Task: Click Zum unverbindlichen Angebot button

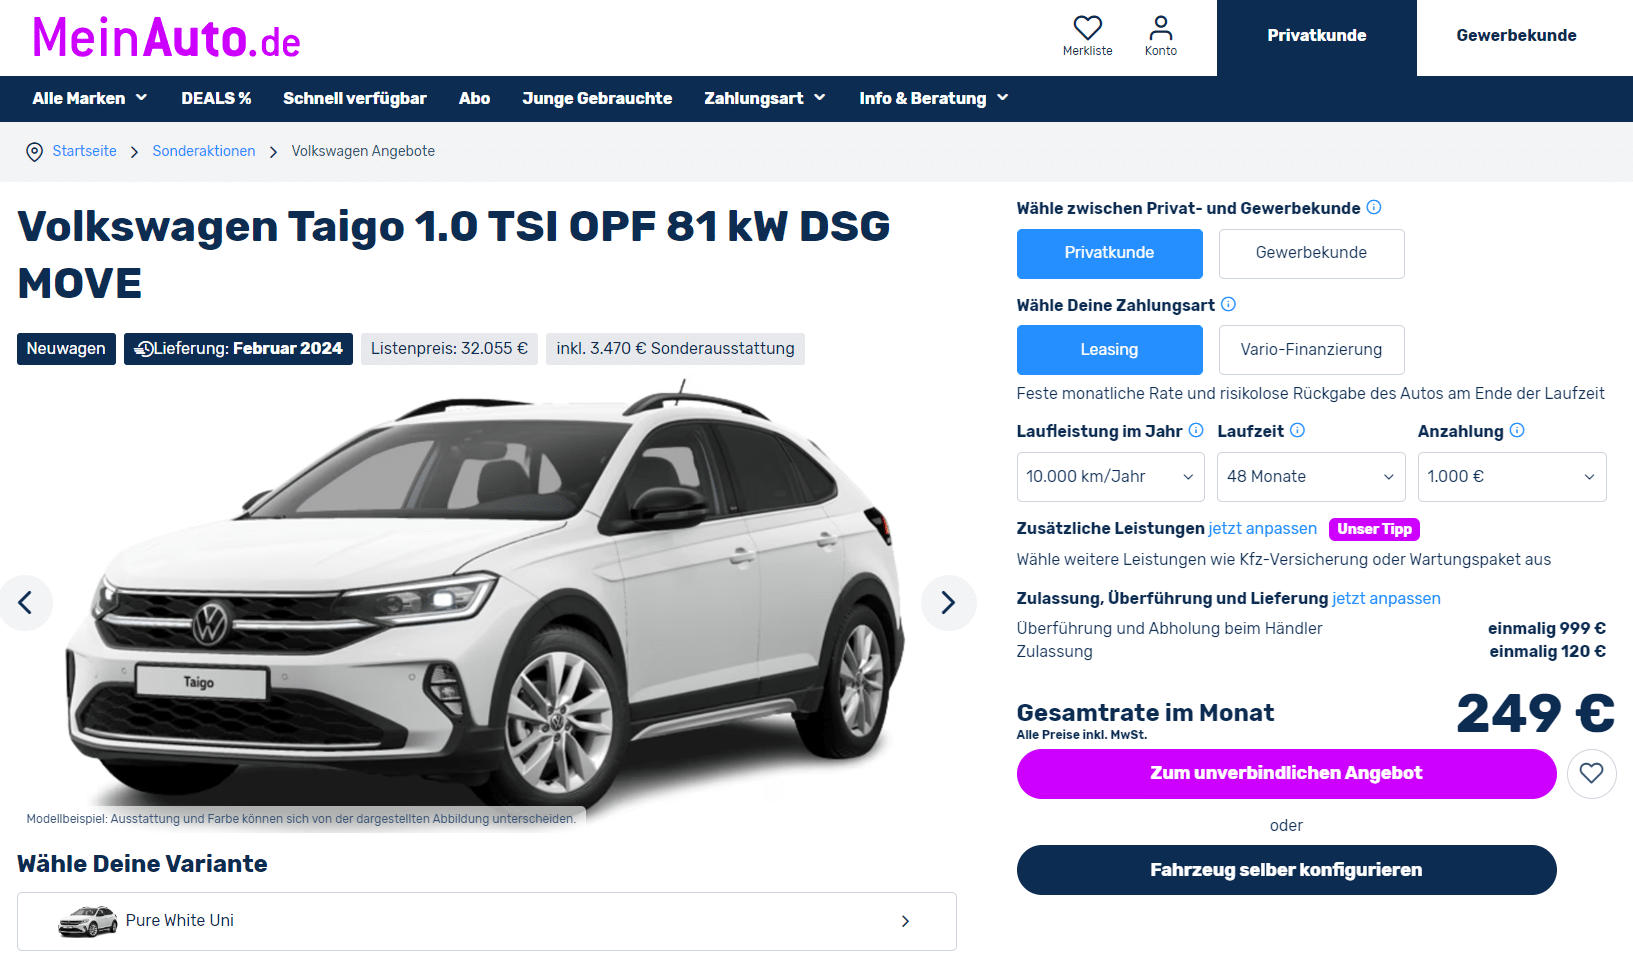Action: click(1286, 773)
